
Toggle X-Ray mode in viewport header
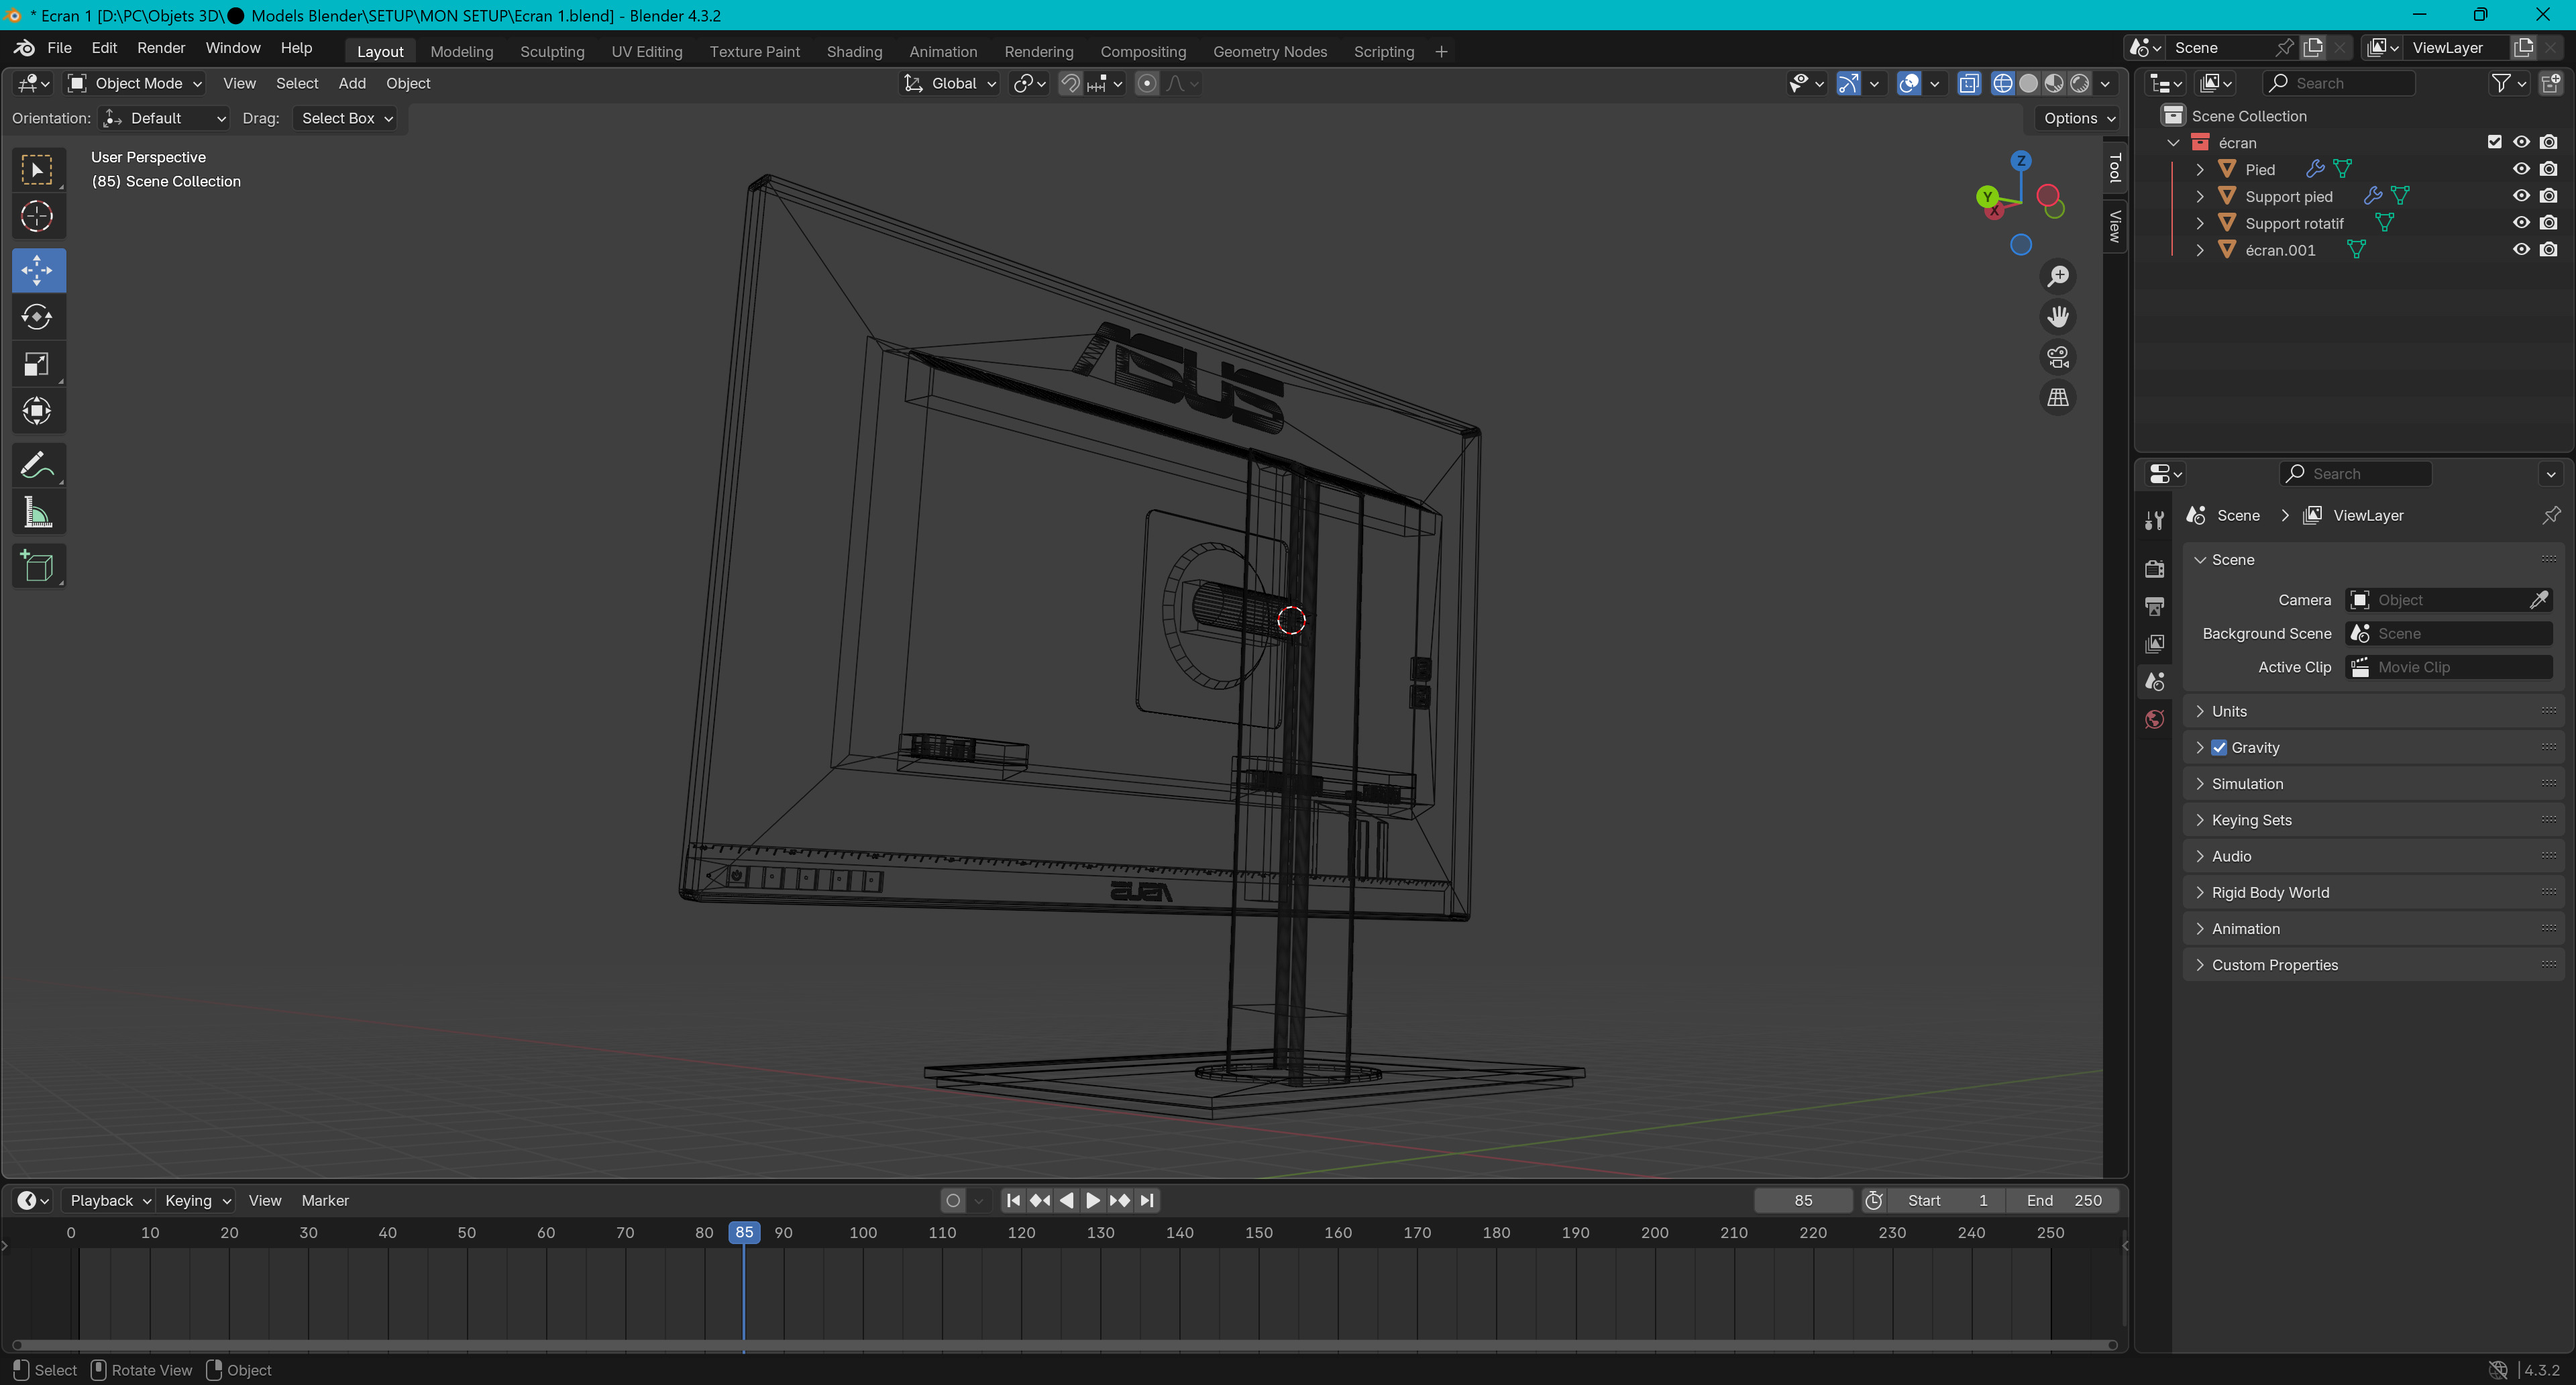click(x=1969, y=84)
